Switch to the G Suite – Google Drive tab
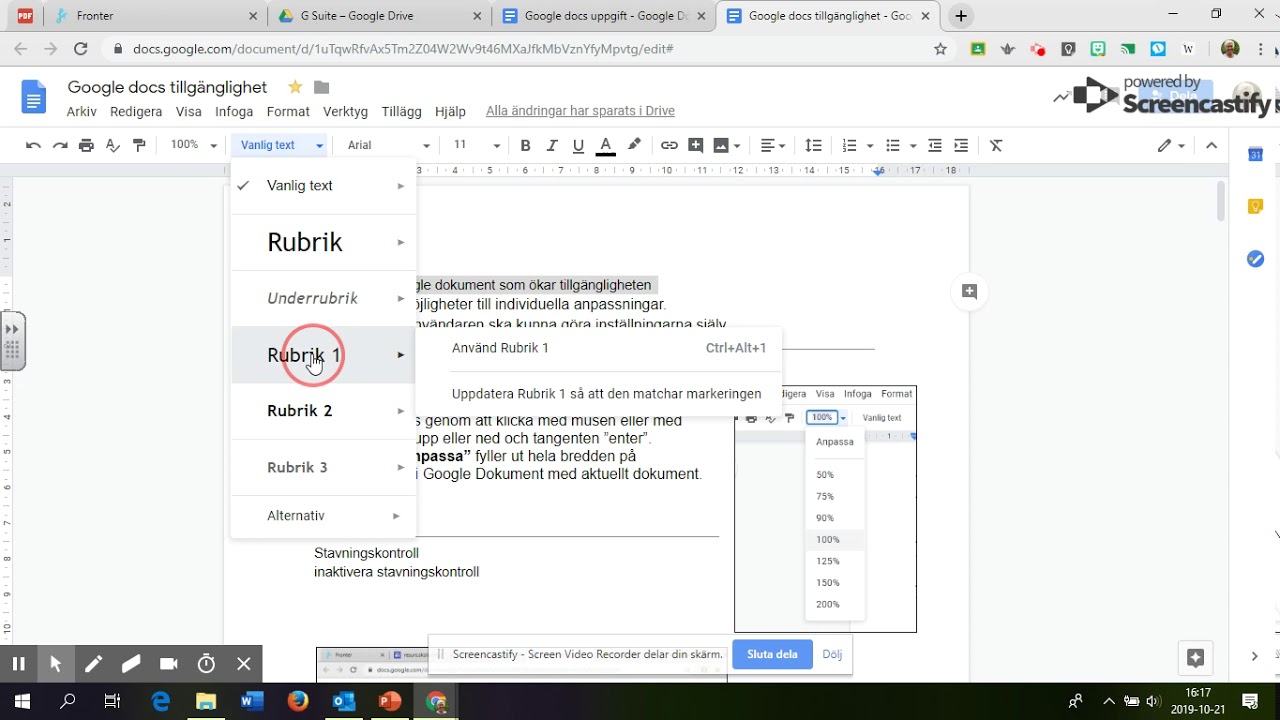The image size is (1280, 720). pyautogui.click(x=379, y=16)
